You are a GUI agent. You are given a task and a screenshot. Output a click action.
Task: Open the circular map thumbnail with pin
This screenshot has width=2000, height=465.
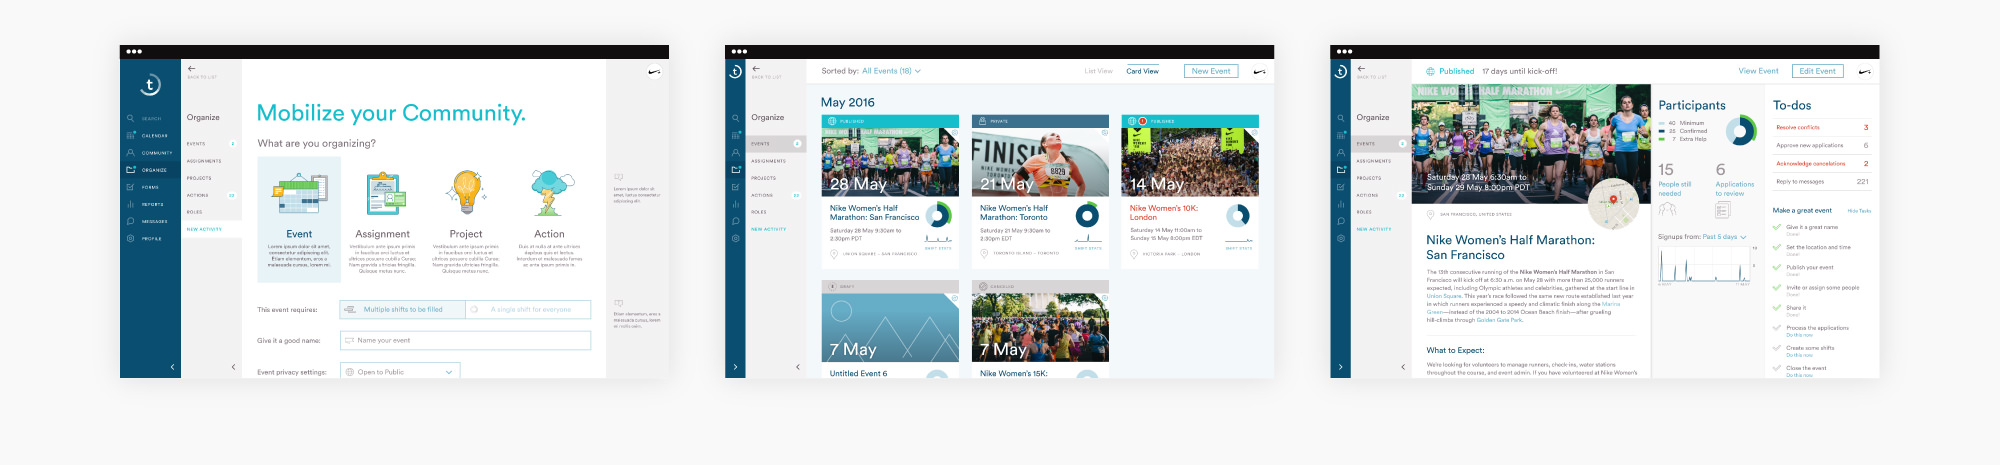(1612, 202)
